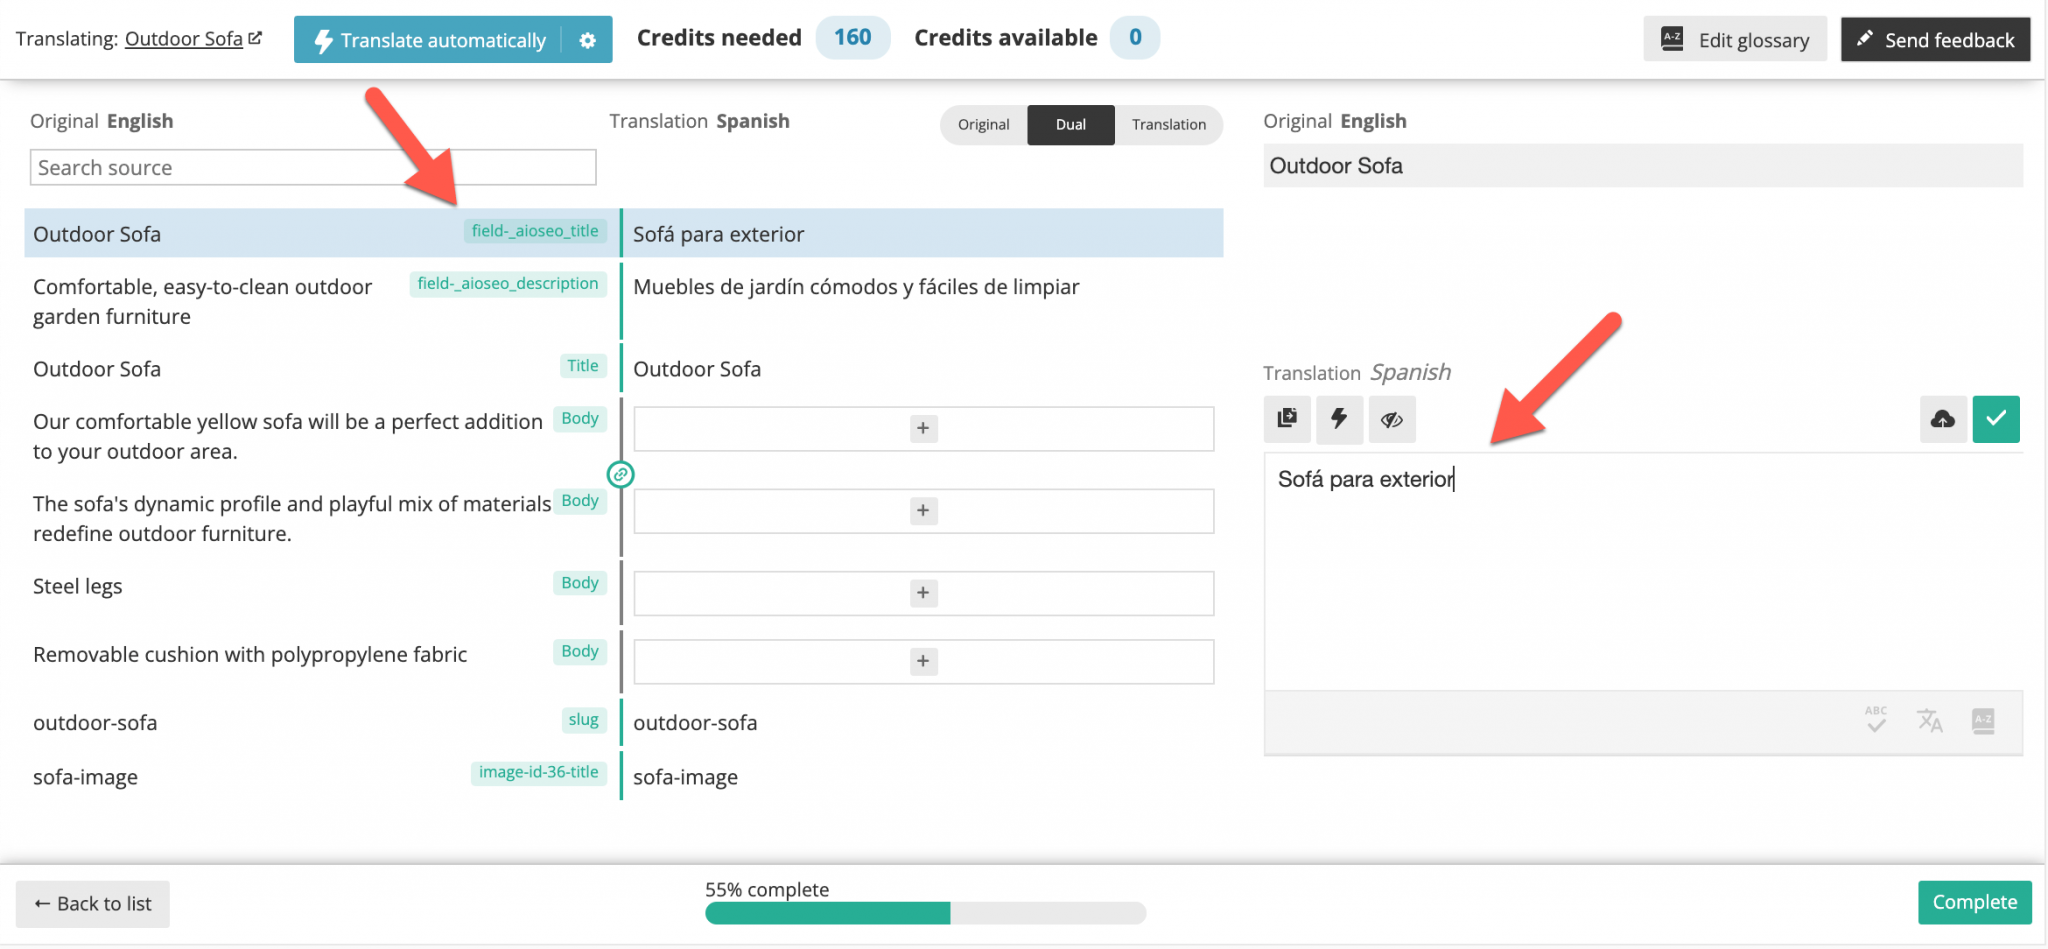Toggle the crossed-eye visibility icon
2048x949 pixels.
tap(1392, 419)
